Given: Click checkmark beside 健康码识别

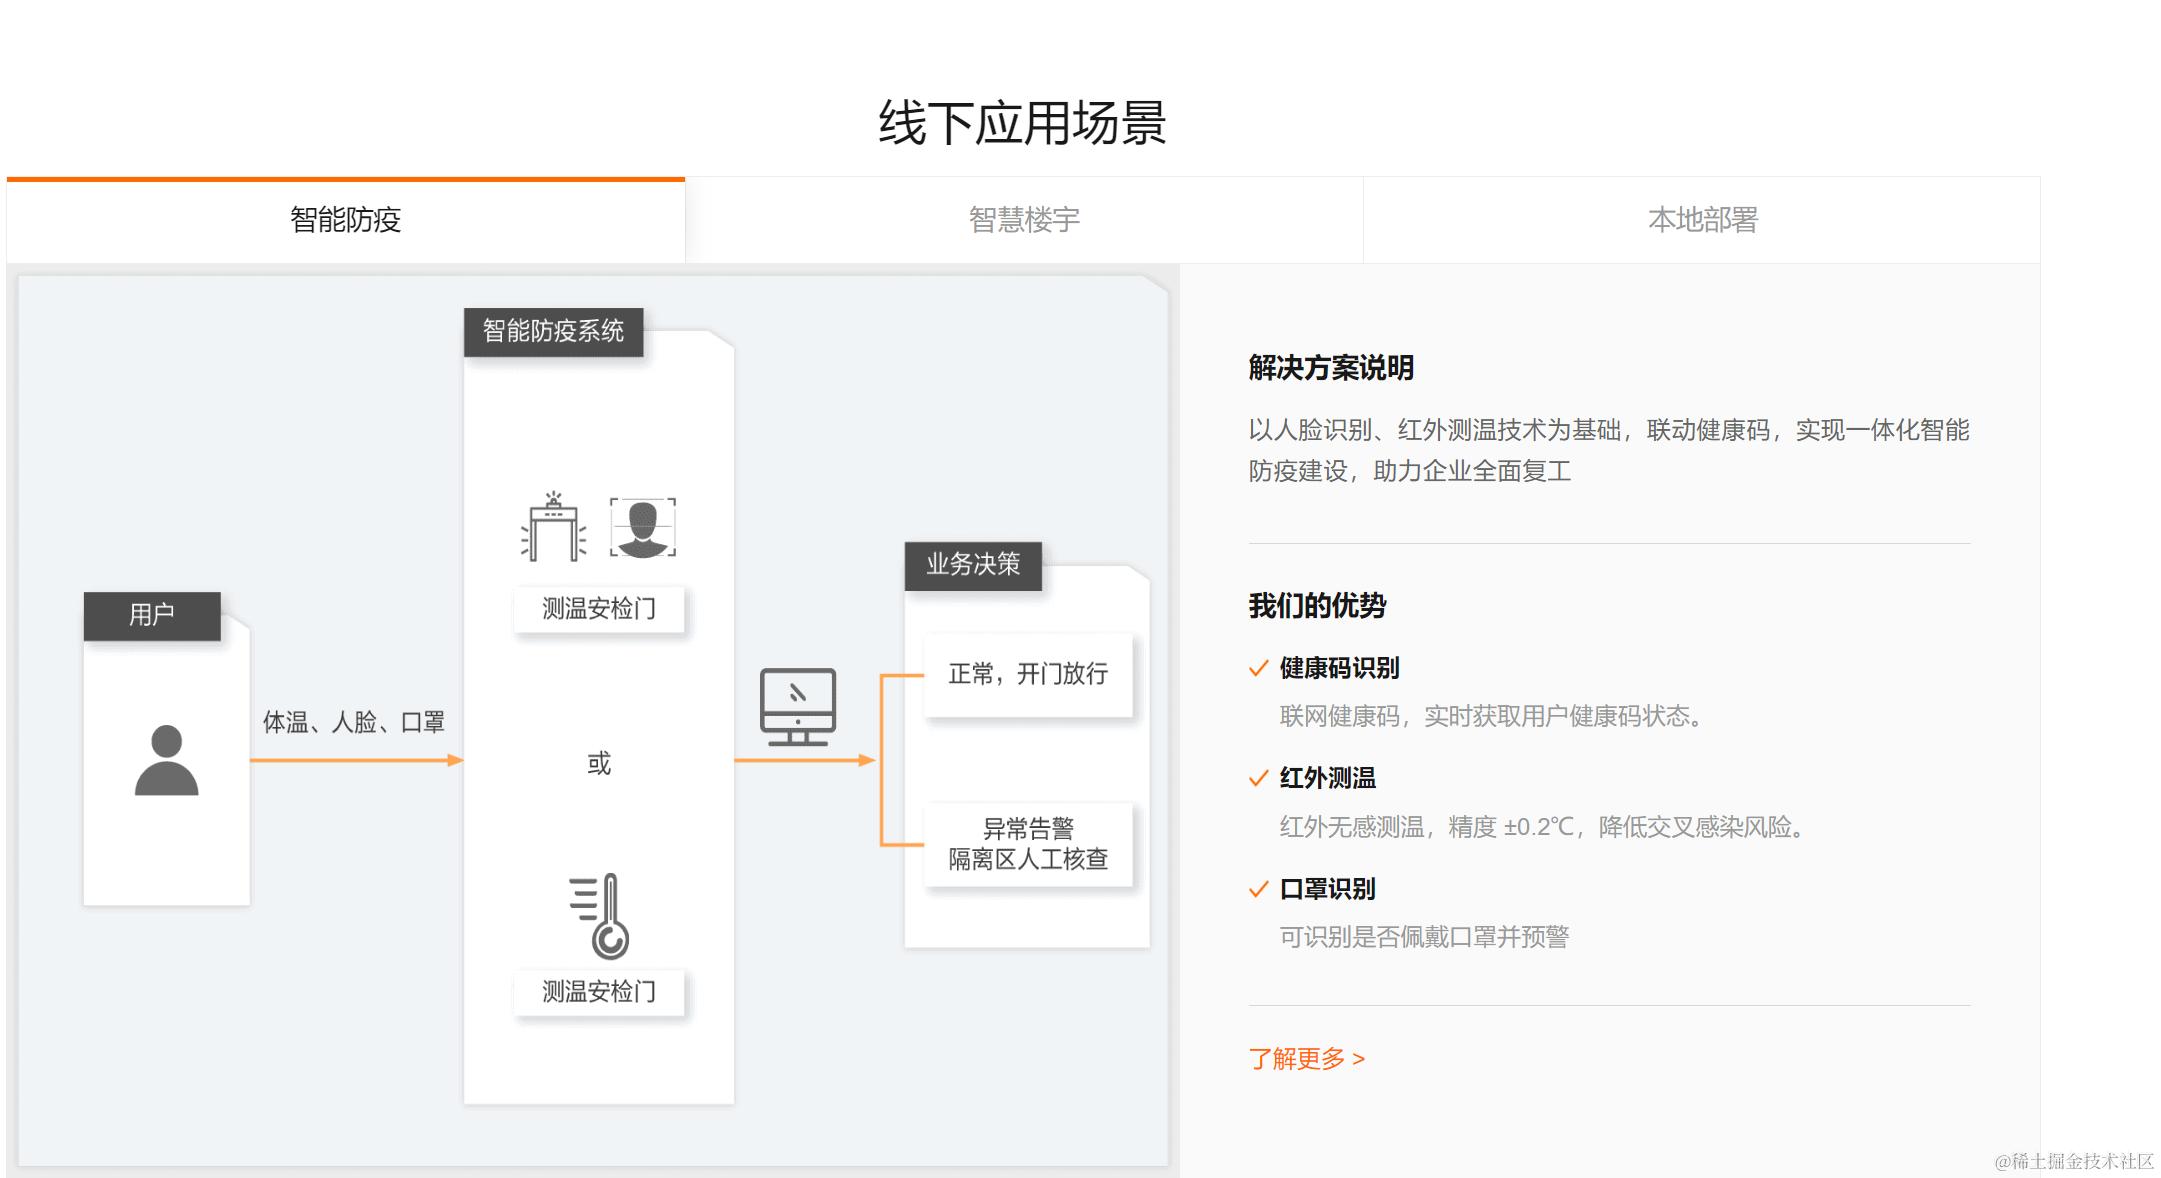Looking at the screenshot, I should tap(1258, 669).
